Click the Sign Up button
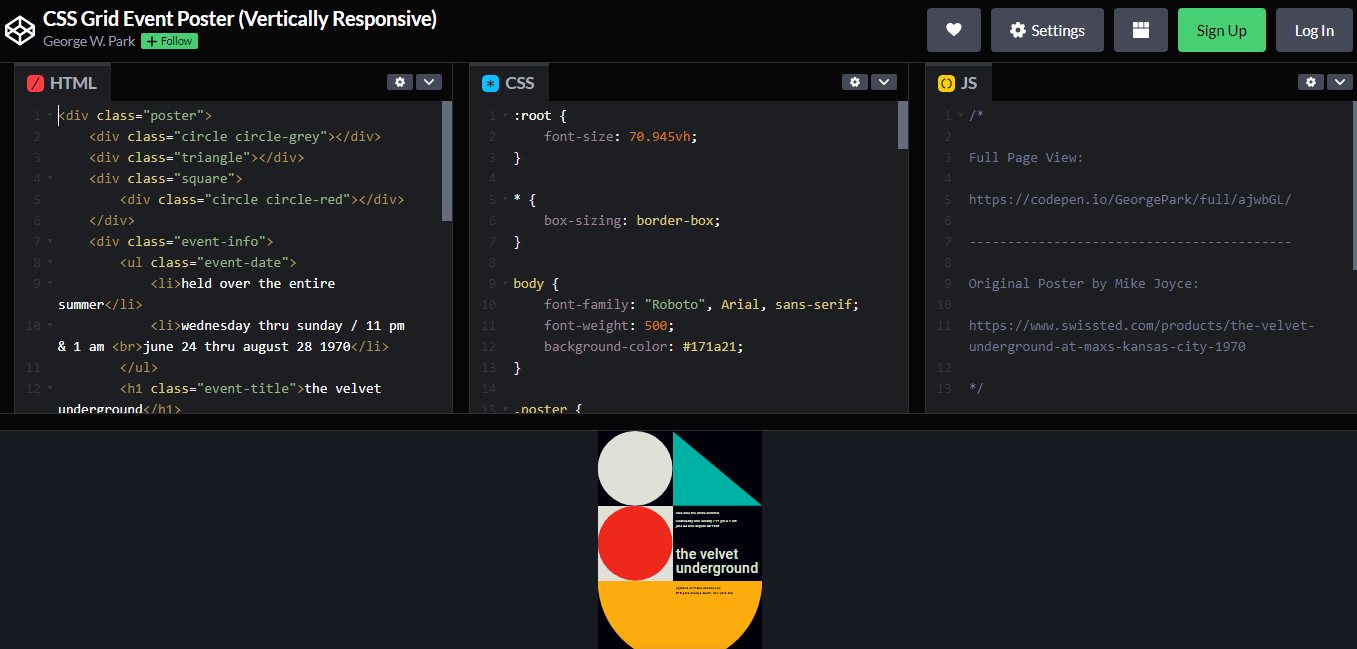The image size is (1357, 649). click(1222, 30)
